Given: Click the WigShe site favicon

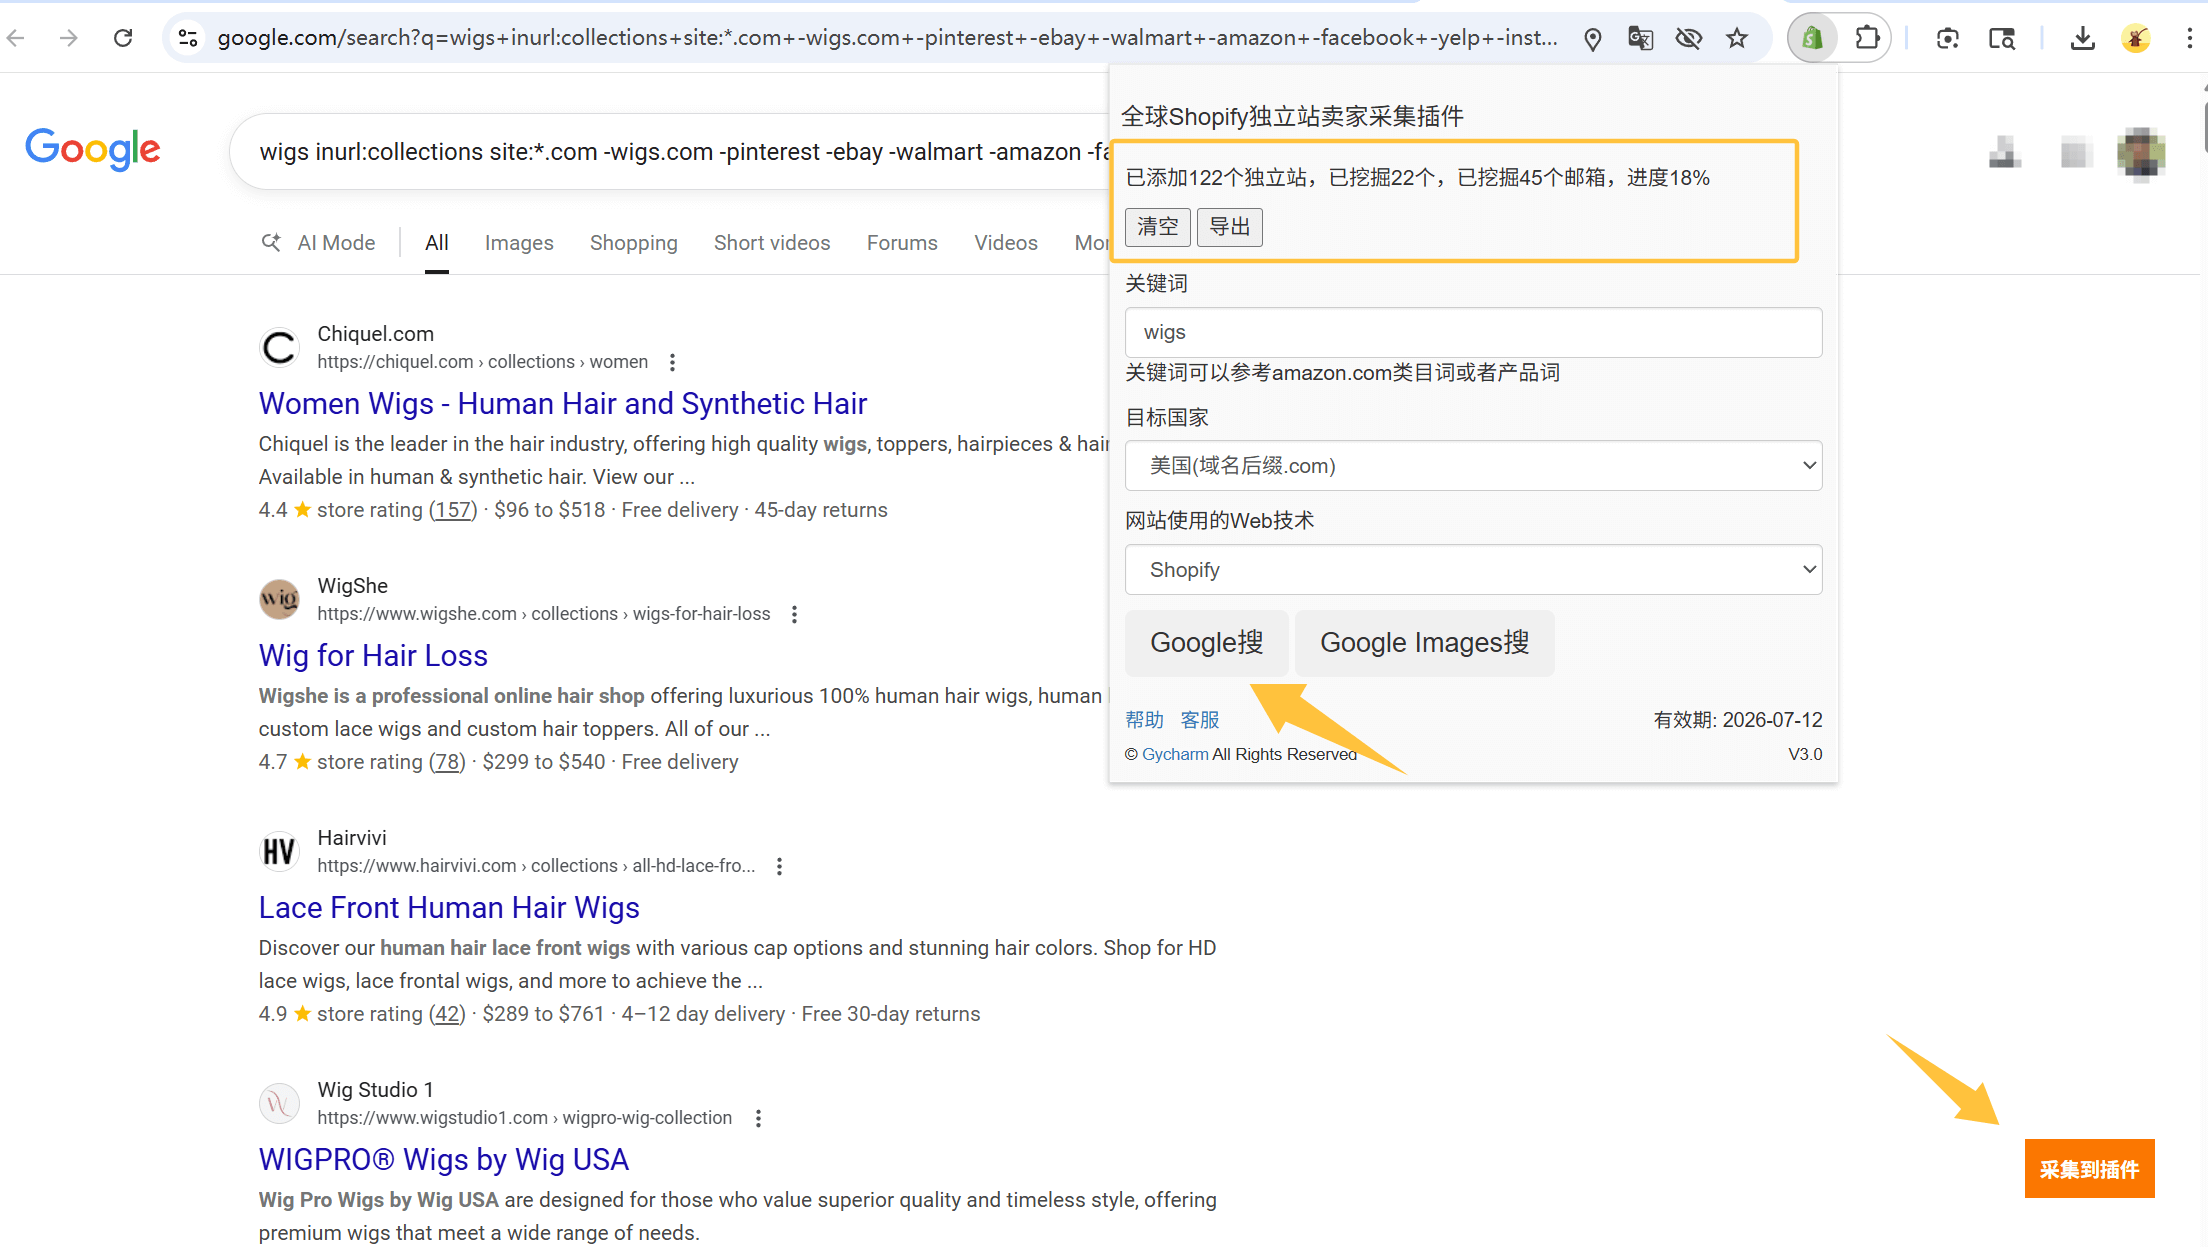Looking at the screenshot, I should point(279,599).
